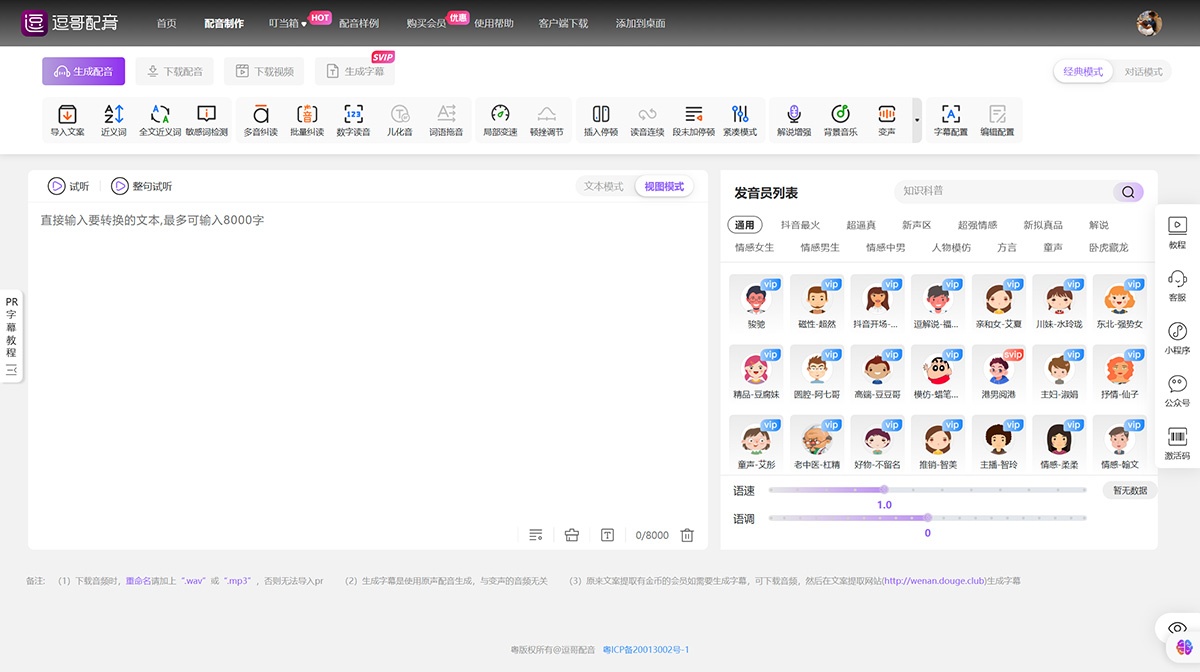
Task: Open the 背景音乐 background music tool
Action: pos(840,119)
